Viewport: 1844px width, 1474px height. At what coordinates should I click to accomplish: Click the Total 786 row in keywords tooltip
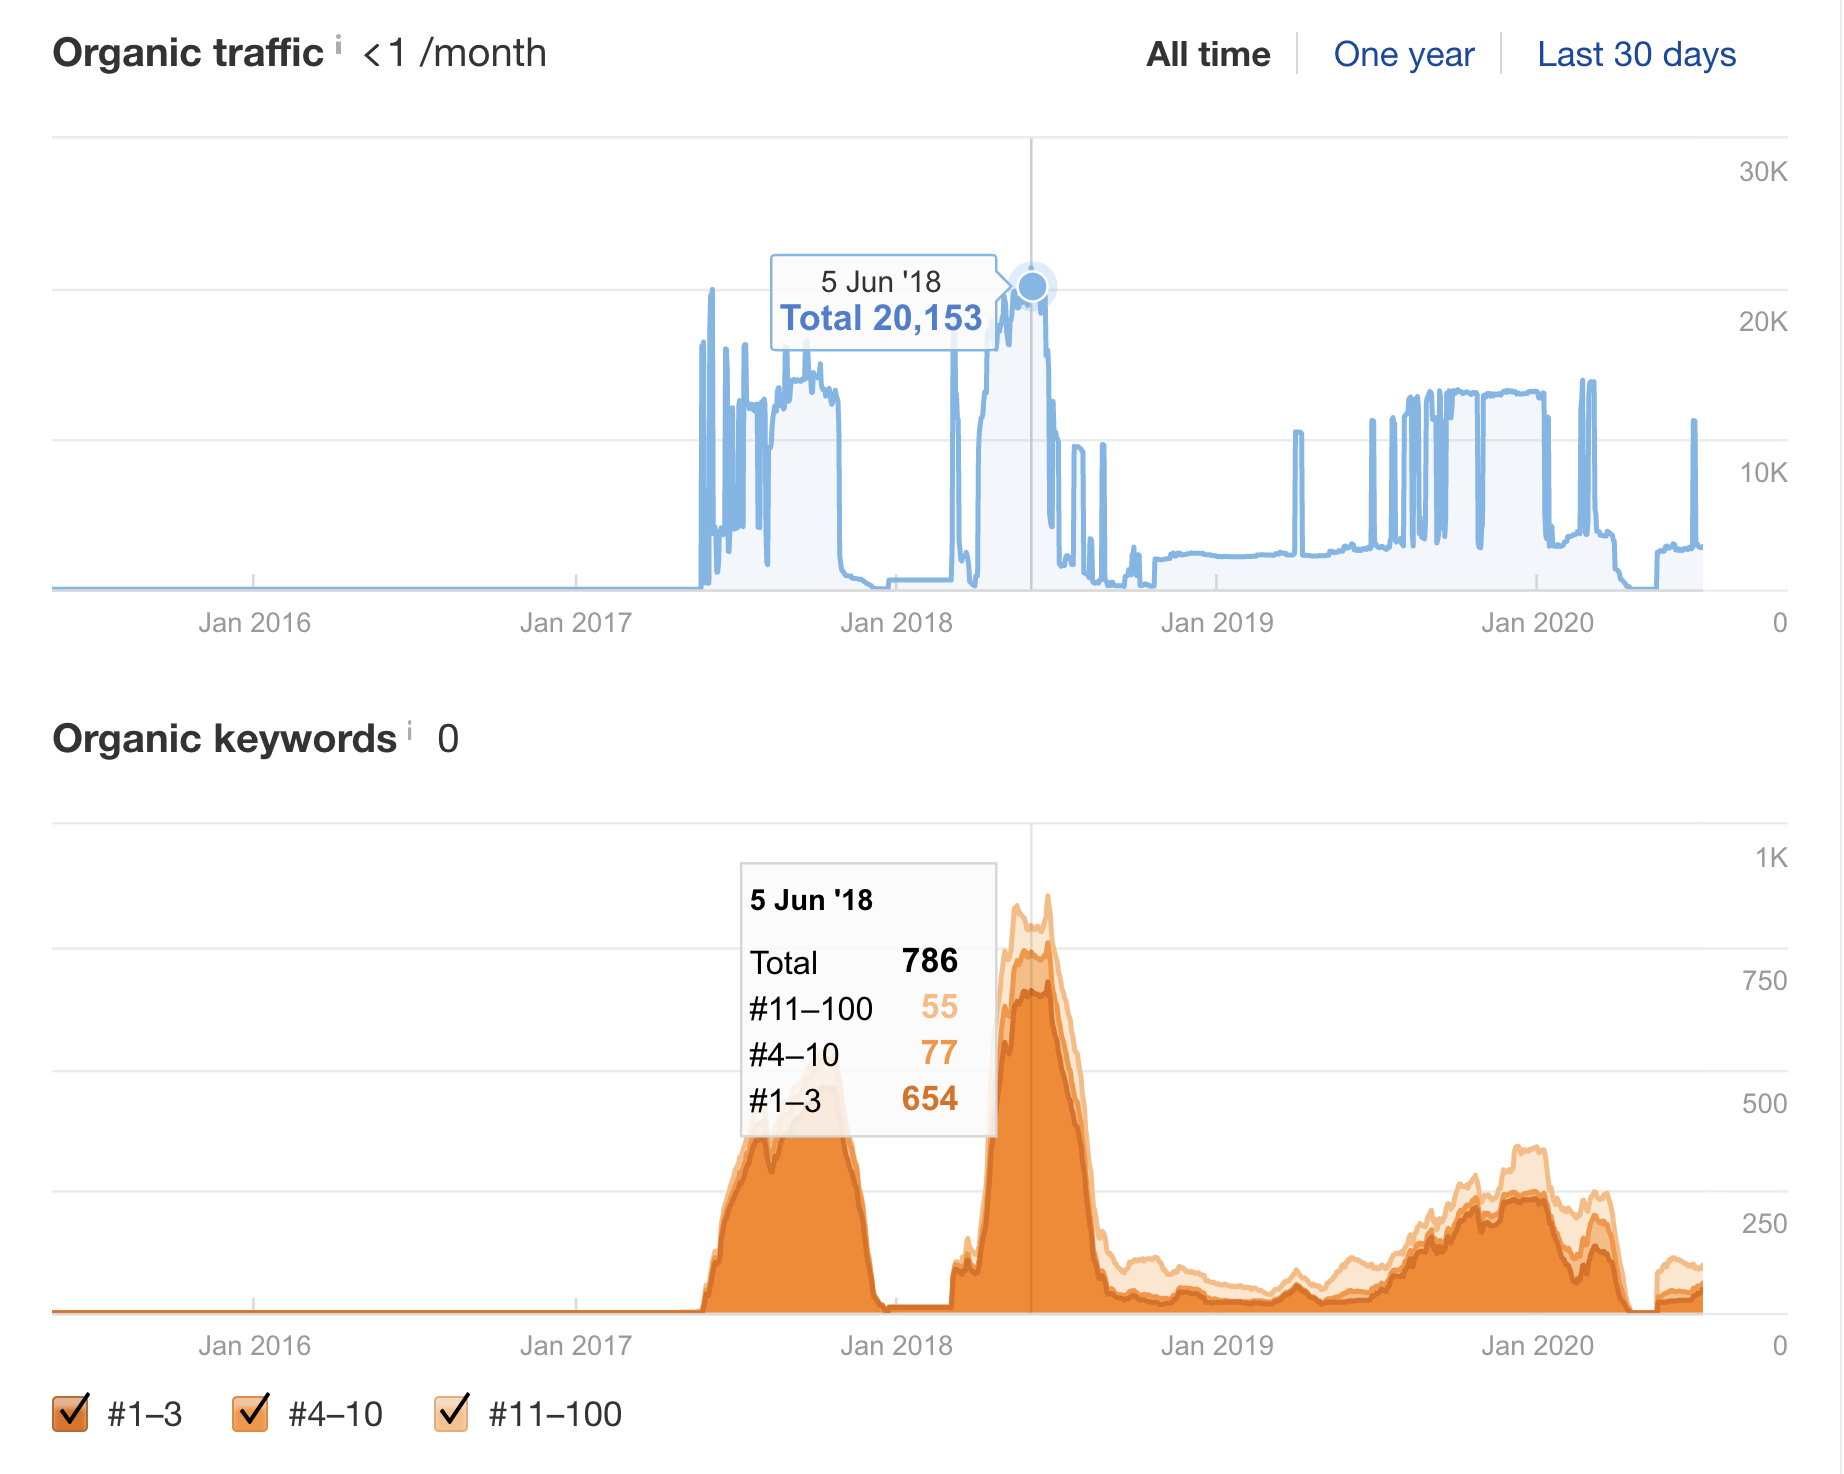tap(853, 962)
